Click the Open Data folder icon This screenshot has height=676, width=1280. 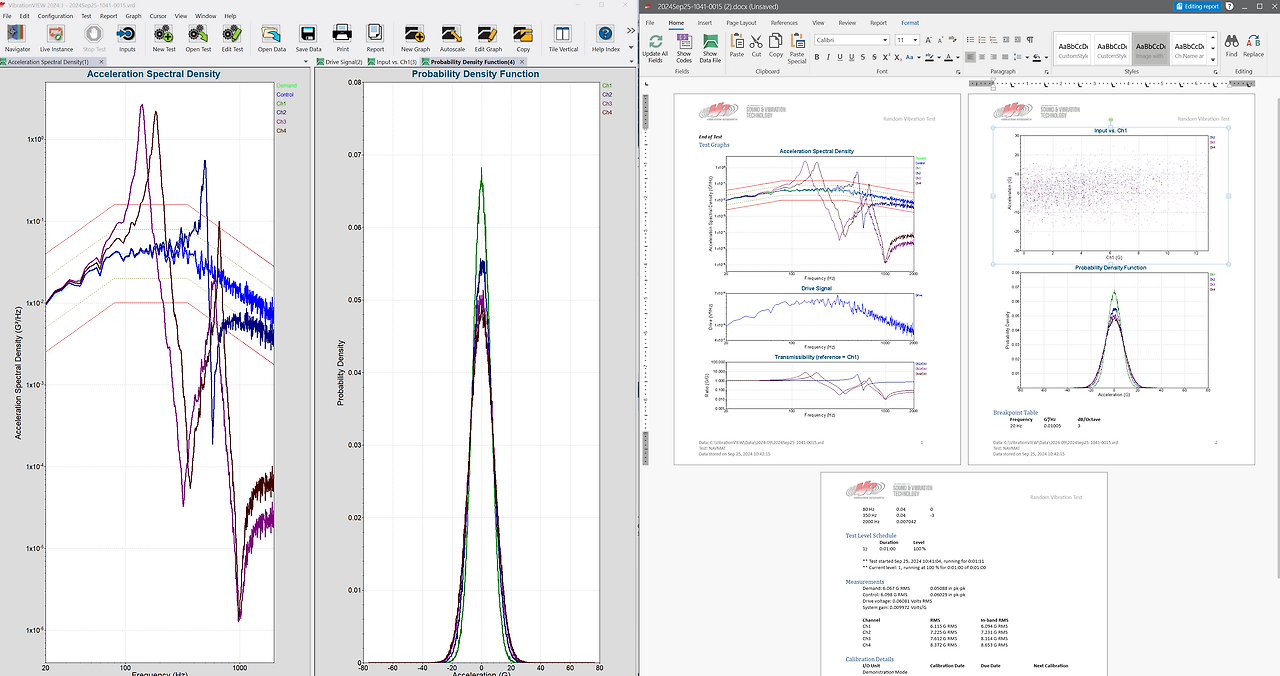pyautogui.click(x=272, y=38)
